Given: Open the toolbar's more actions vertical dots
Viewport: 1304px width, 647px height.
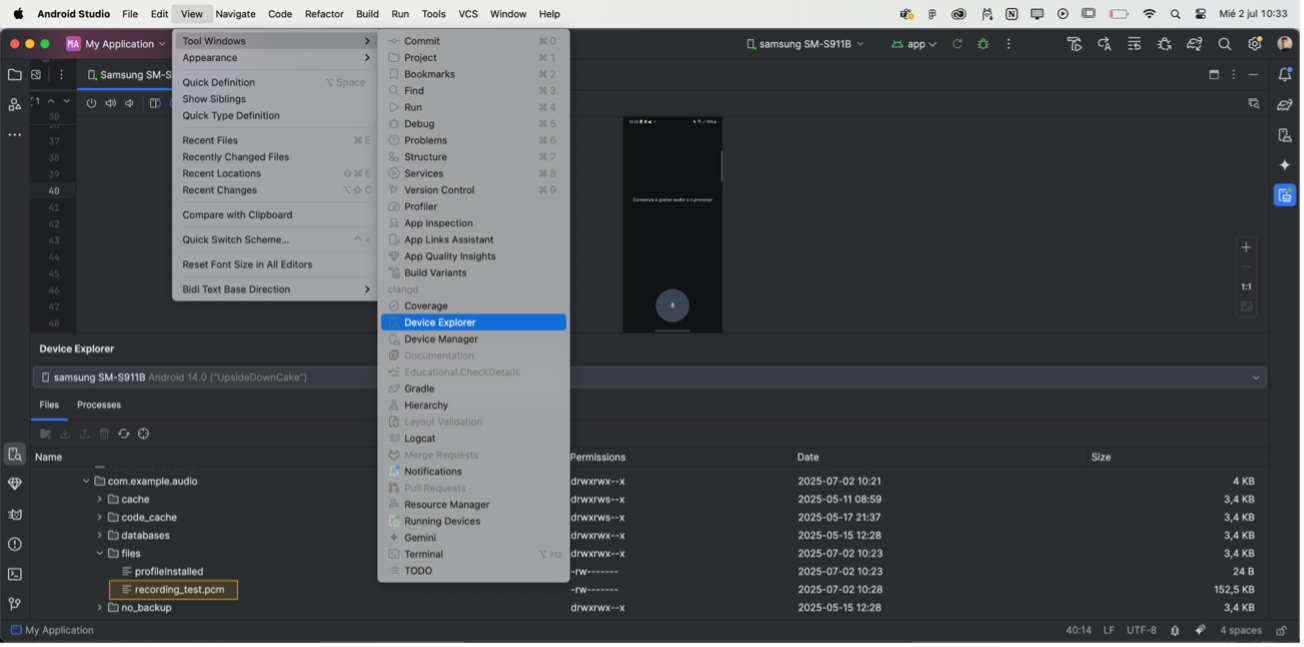Looking at the screenshot, I should click(1009, 44).
